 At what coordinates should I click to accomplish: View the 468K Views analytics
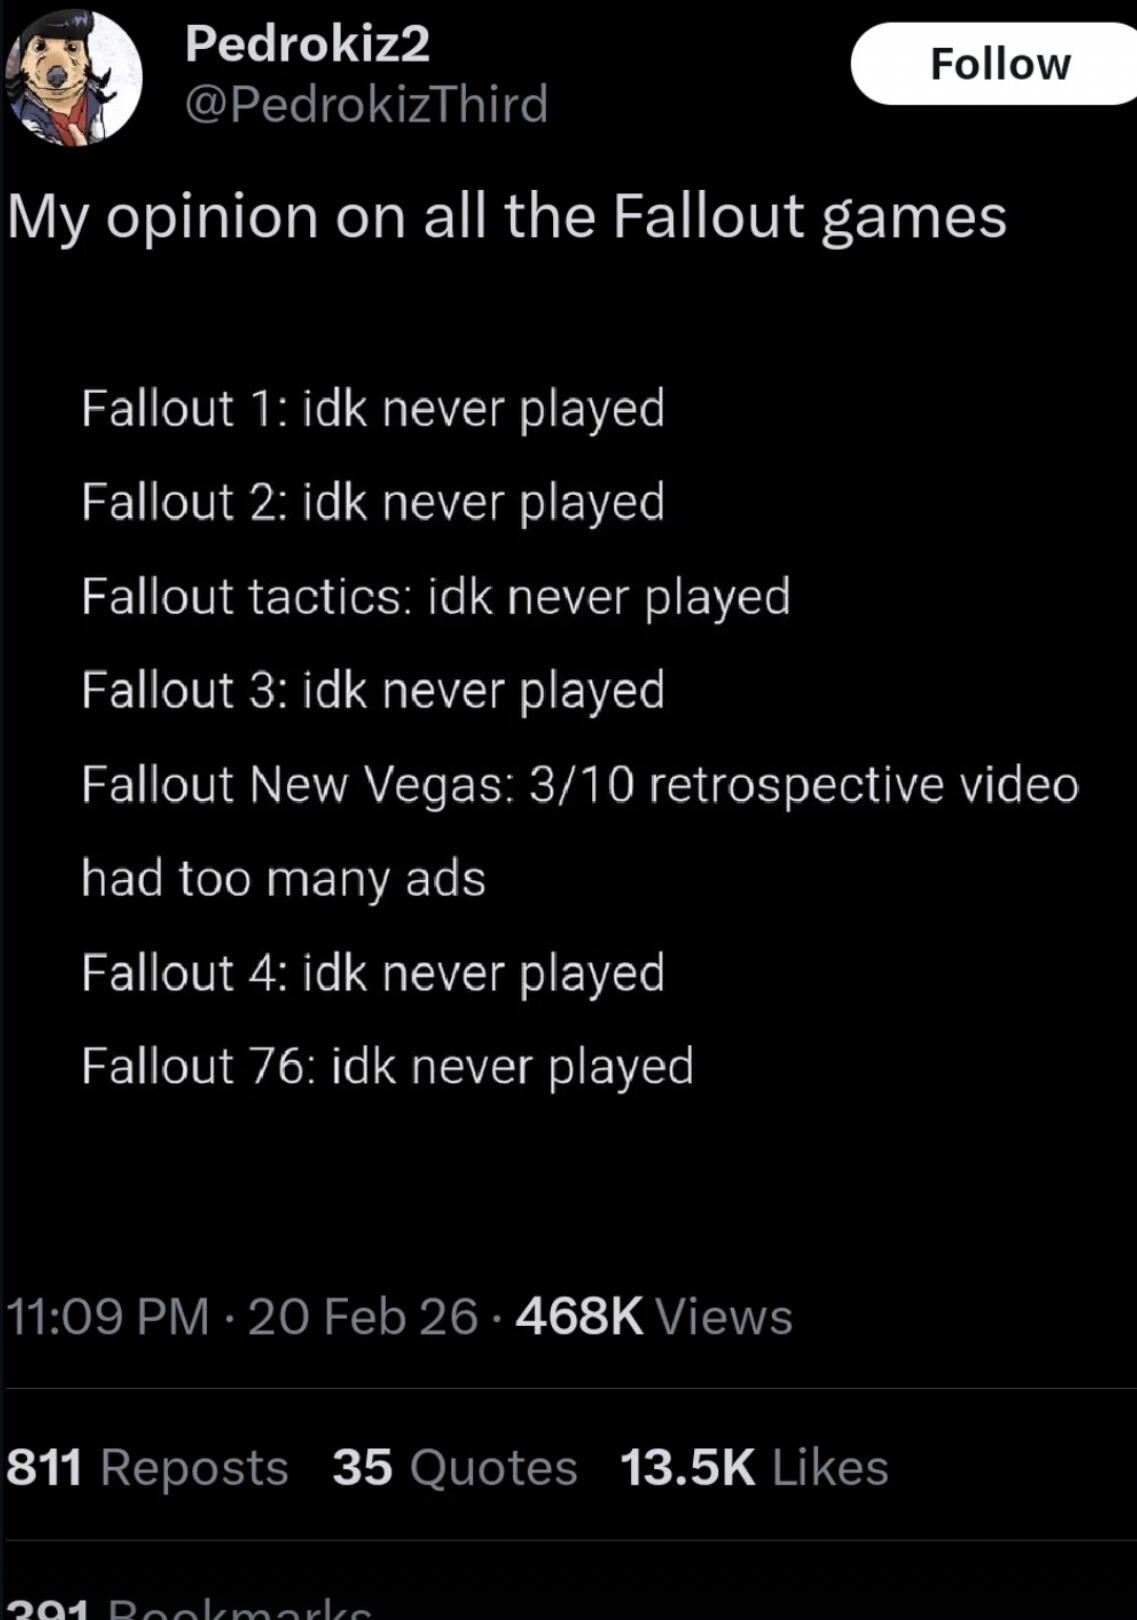pyautogui.click(x=654, y=1316)
